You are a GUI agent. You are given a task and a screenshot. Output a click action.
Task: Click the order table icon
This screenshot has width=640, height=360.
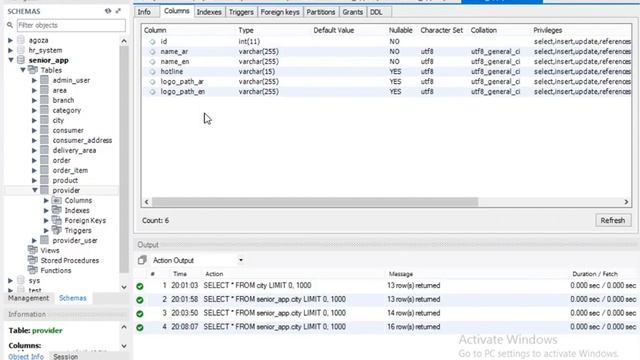[x=44, y=160]
